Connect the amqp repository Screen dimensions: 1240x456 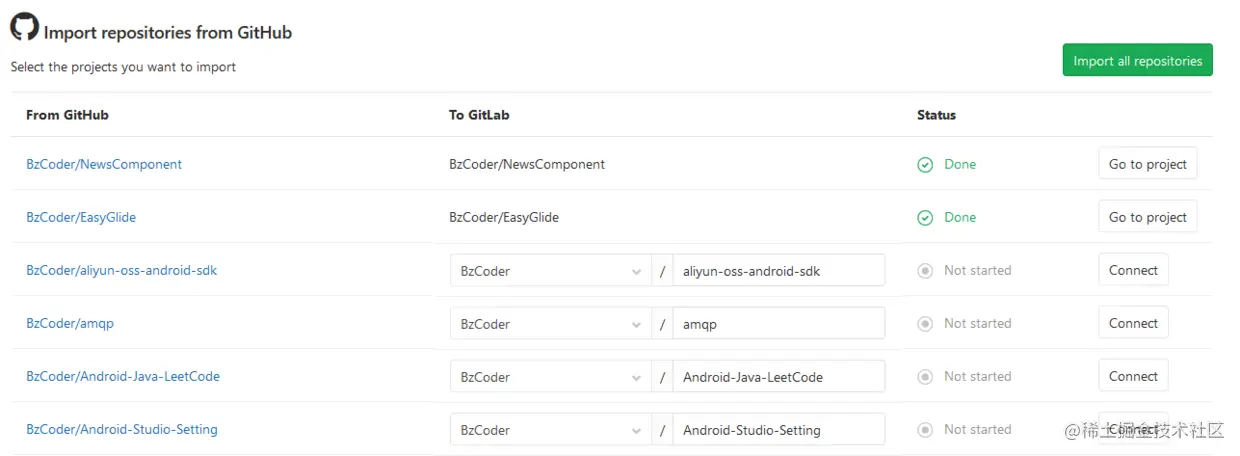pos(1133,323)
